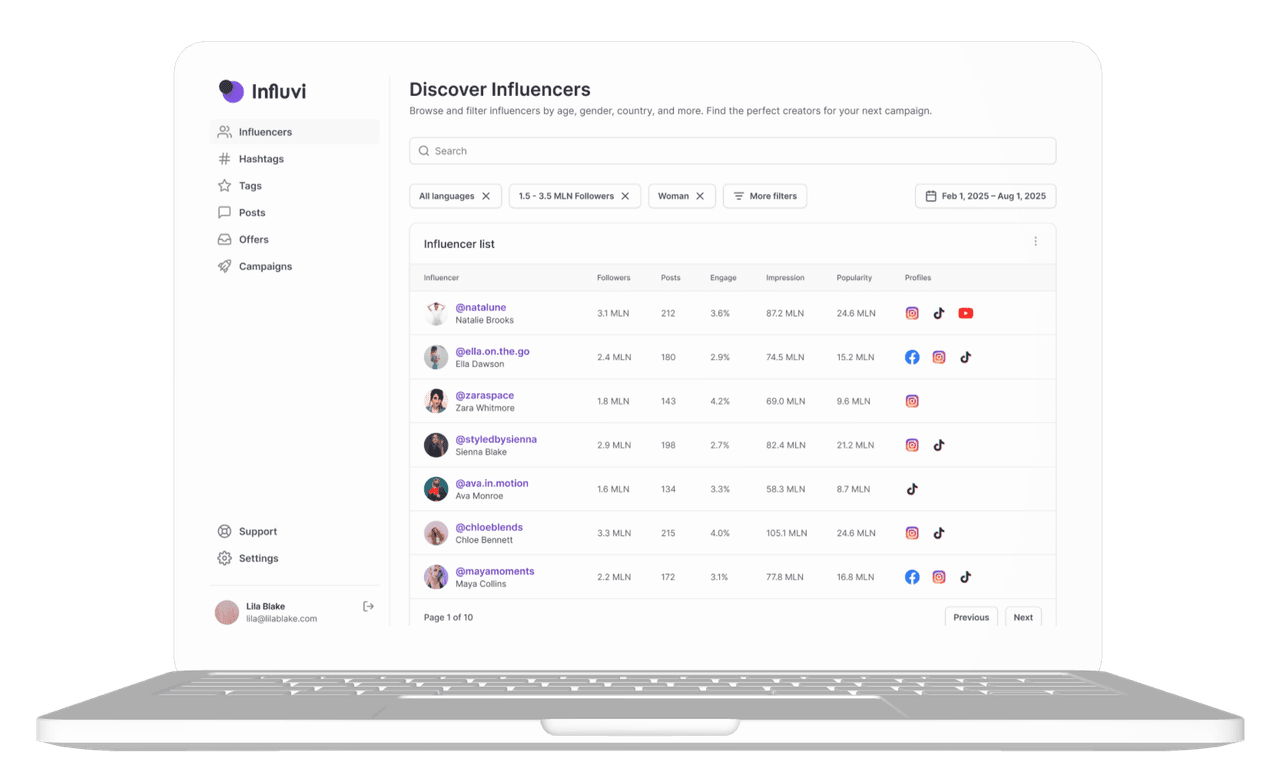Screen dimensions: 1280x784
Task: Click Ella Dawson's avatar thumbnail
Action: (x=436, y=357)
